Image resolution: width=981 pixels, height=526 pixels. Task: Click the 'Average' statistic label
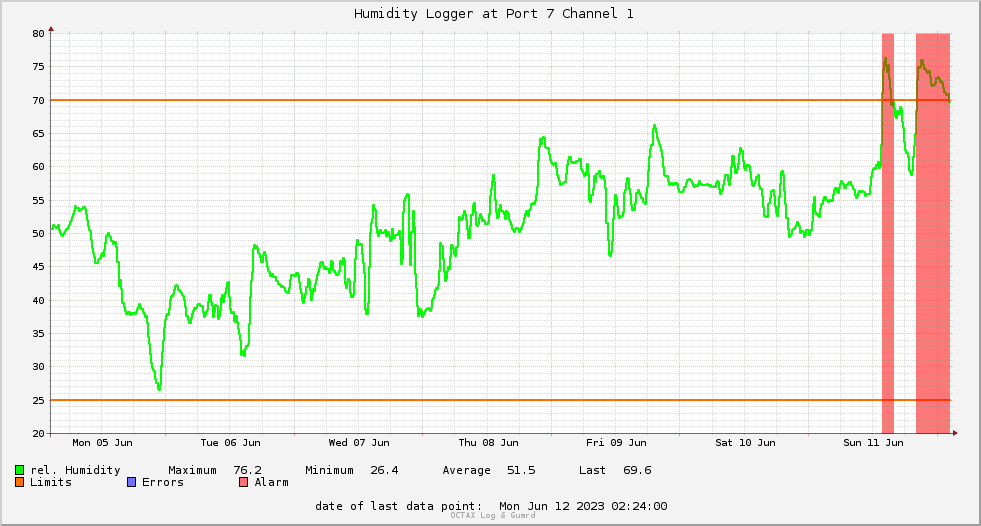(x=466, y=470)
